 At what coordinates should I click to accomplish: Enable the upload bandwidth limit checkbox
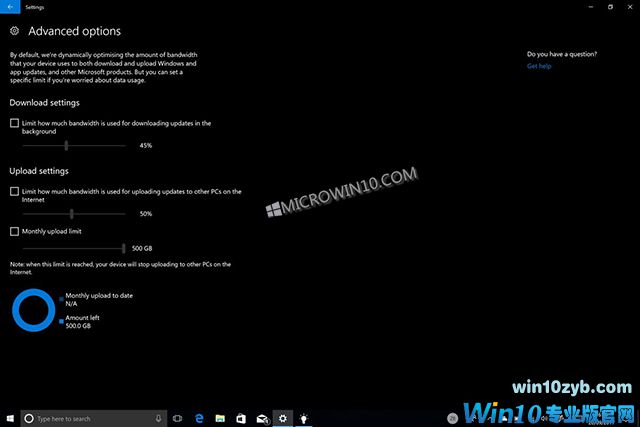coord(14,191)
